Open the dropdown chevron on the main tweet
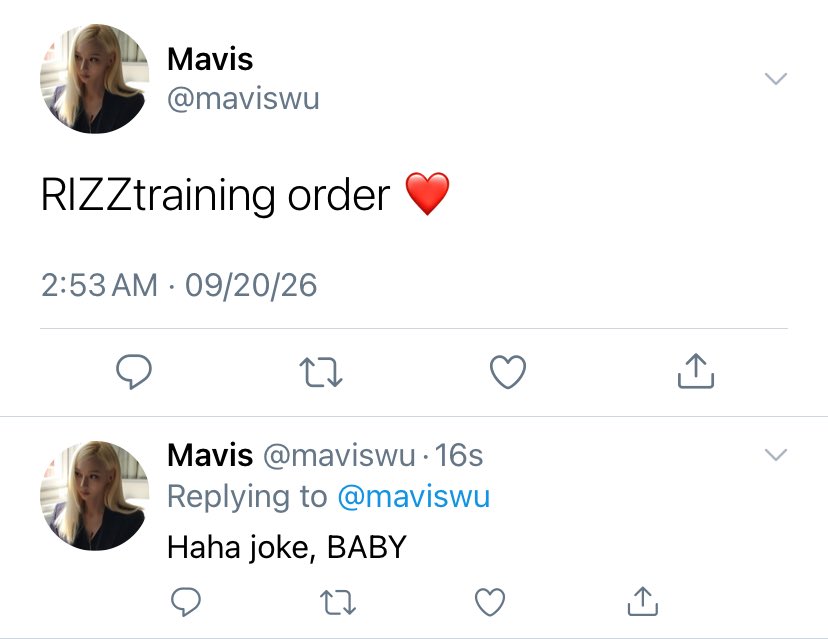 776,79
